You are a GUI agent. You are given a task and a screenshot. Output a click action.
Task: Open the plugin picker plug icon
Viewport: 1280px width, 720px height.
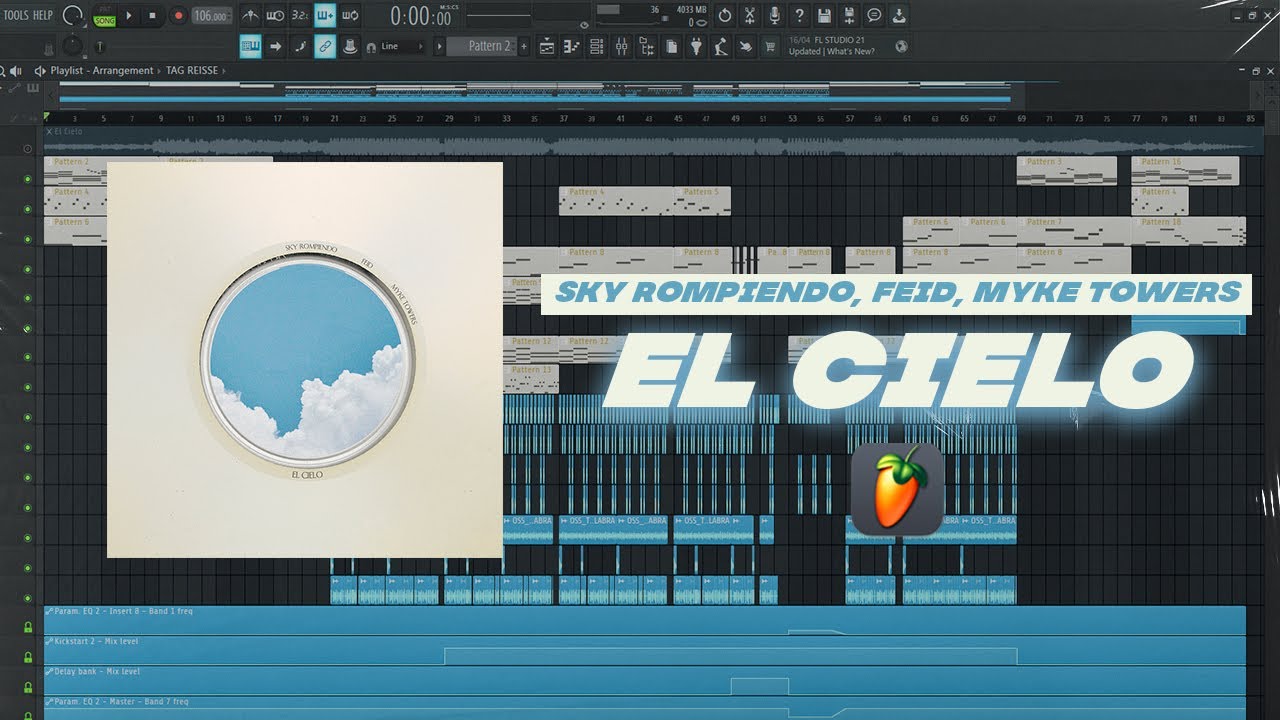pos(696,46)
